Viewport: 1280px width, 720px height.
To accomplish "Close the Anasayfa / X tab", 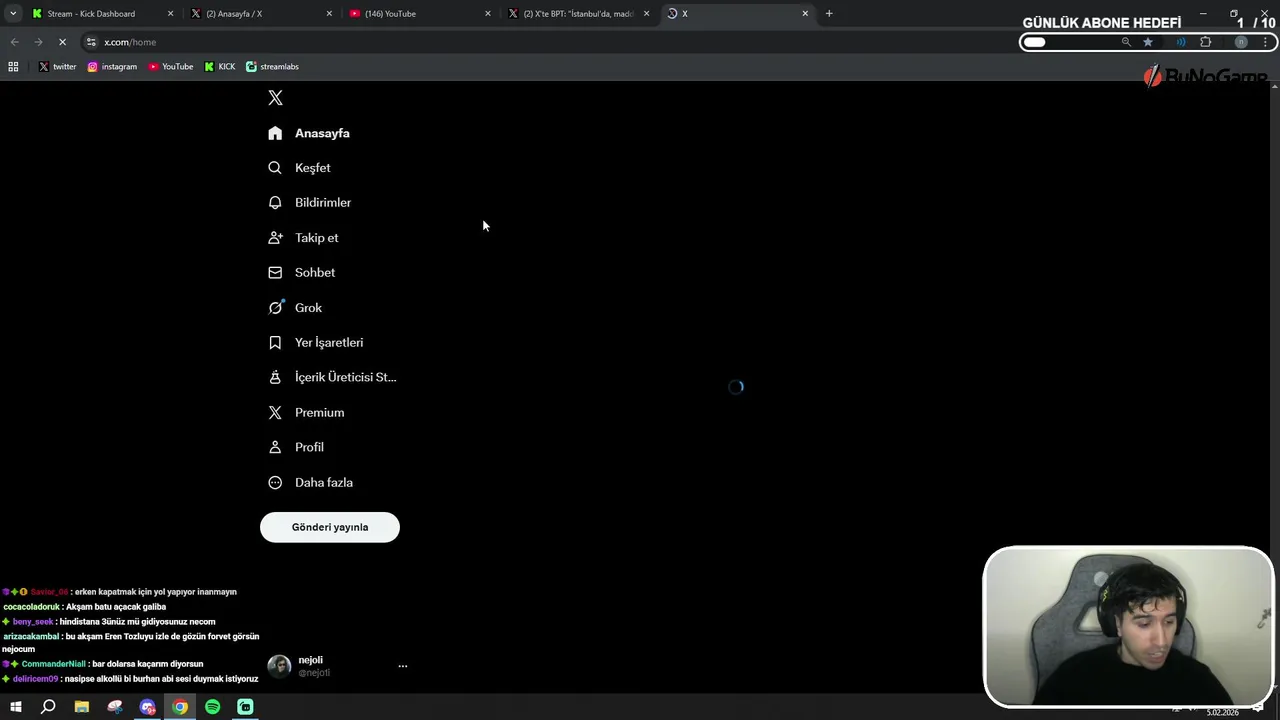I will [329, 14].
